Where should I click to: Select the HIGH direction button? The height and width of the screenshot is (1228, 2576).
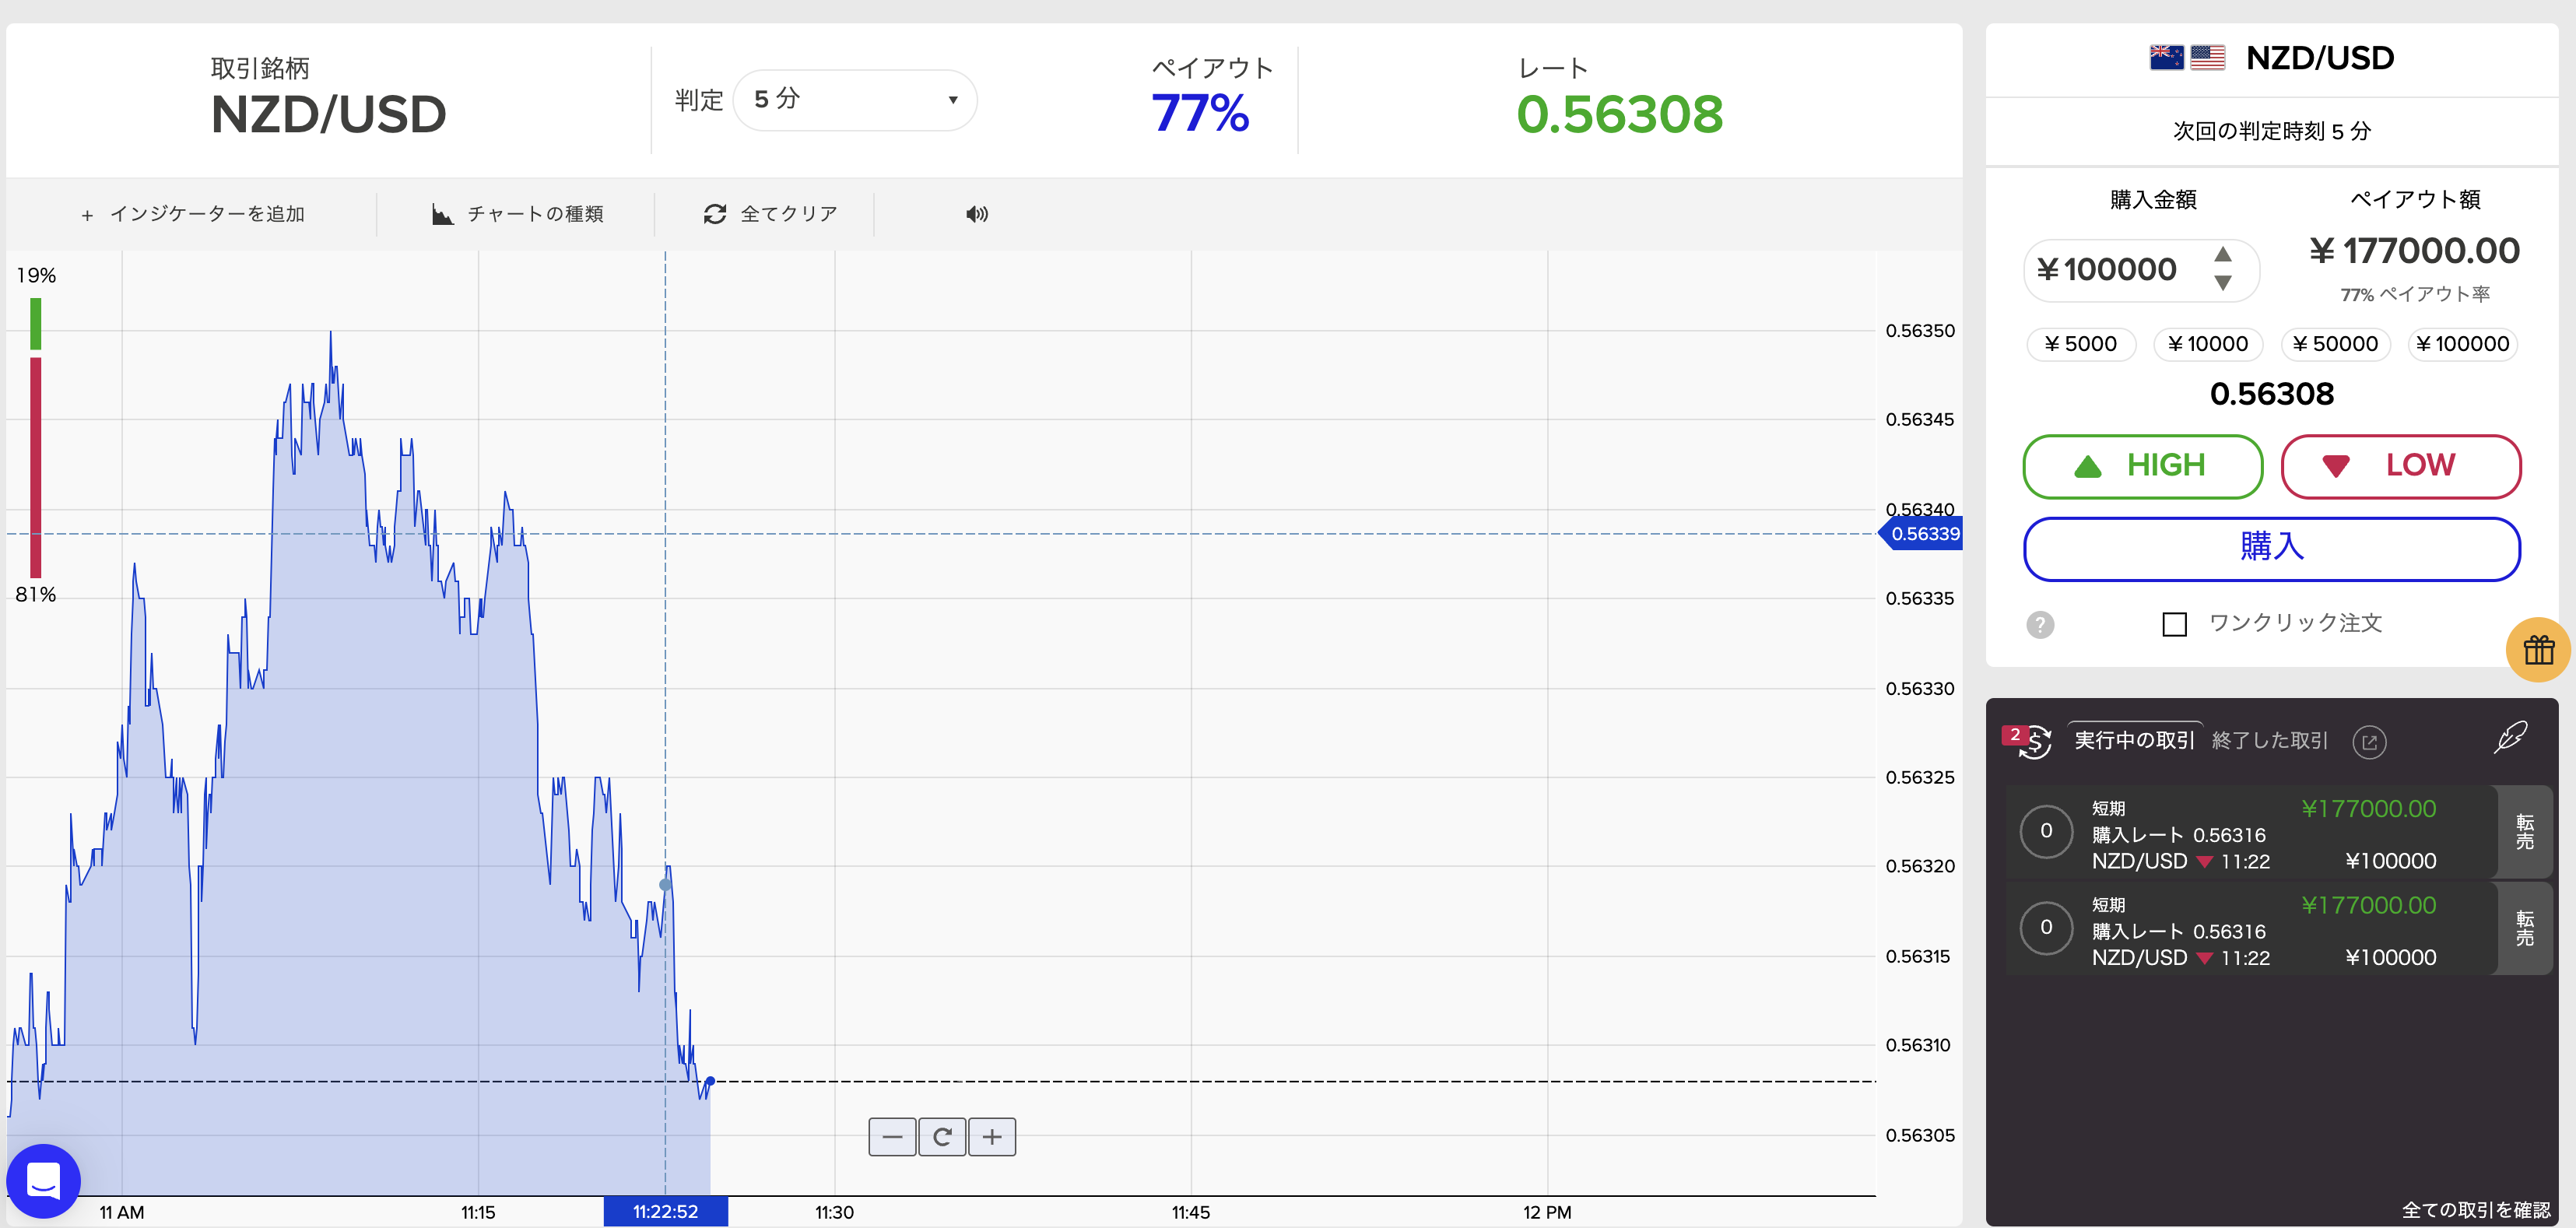click(2142, 466)
